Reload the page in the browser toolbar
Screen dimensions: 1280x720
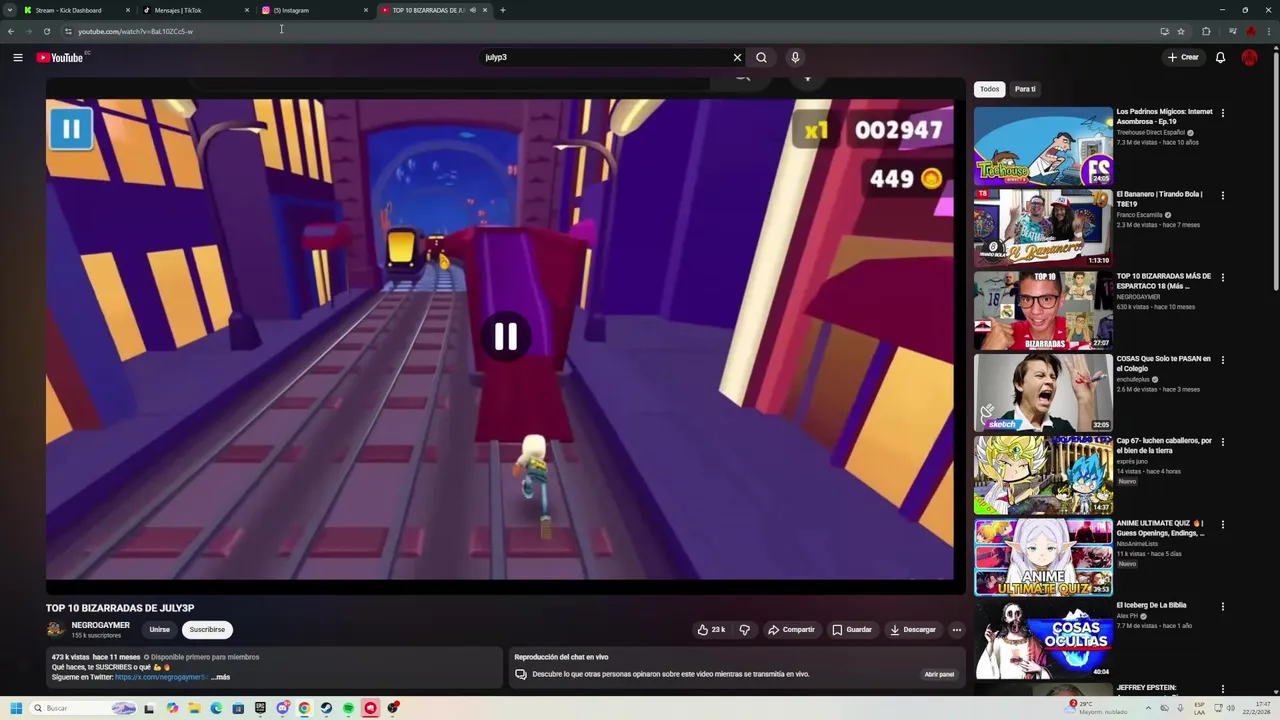(46, 31)
